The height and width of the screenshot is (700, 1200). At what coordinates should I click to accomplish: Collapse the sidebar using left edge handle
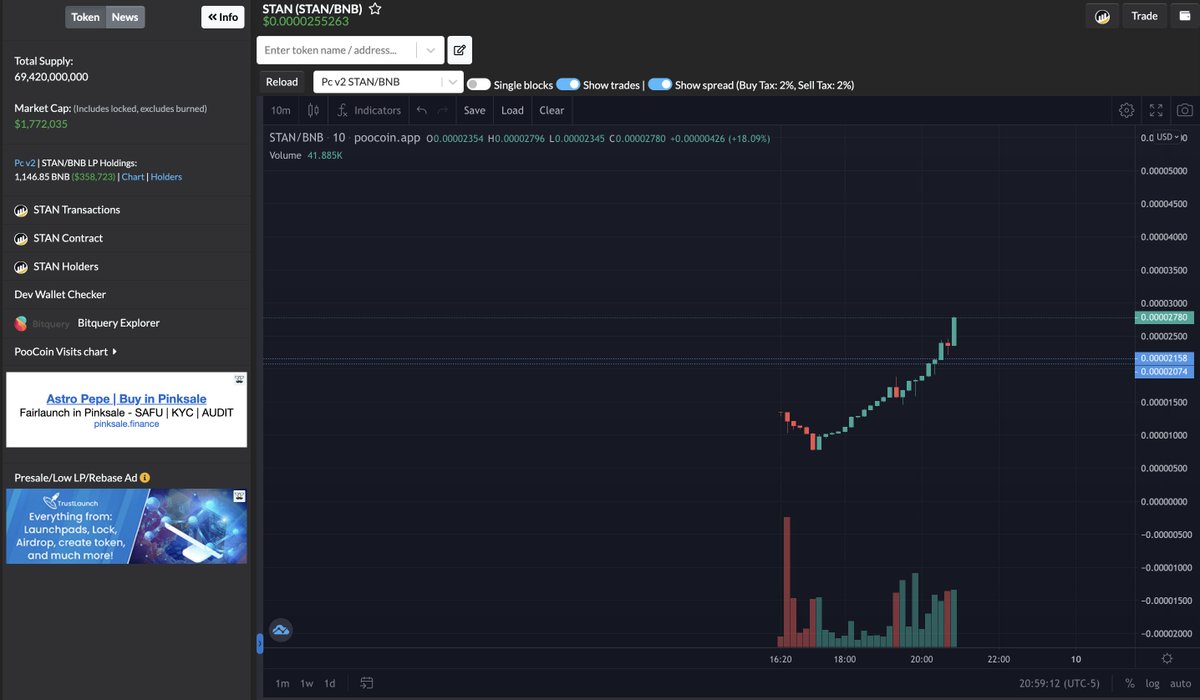[x=259, y=644]
